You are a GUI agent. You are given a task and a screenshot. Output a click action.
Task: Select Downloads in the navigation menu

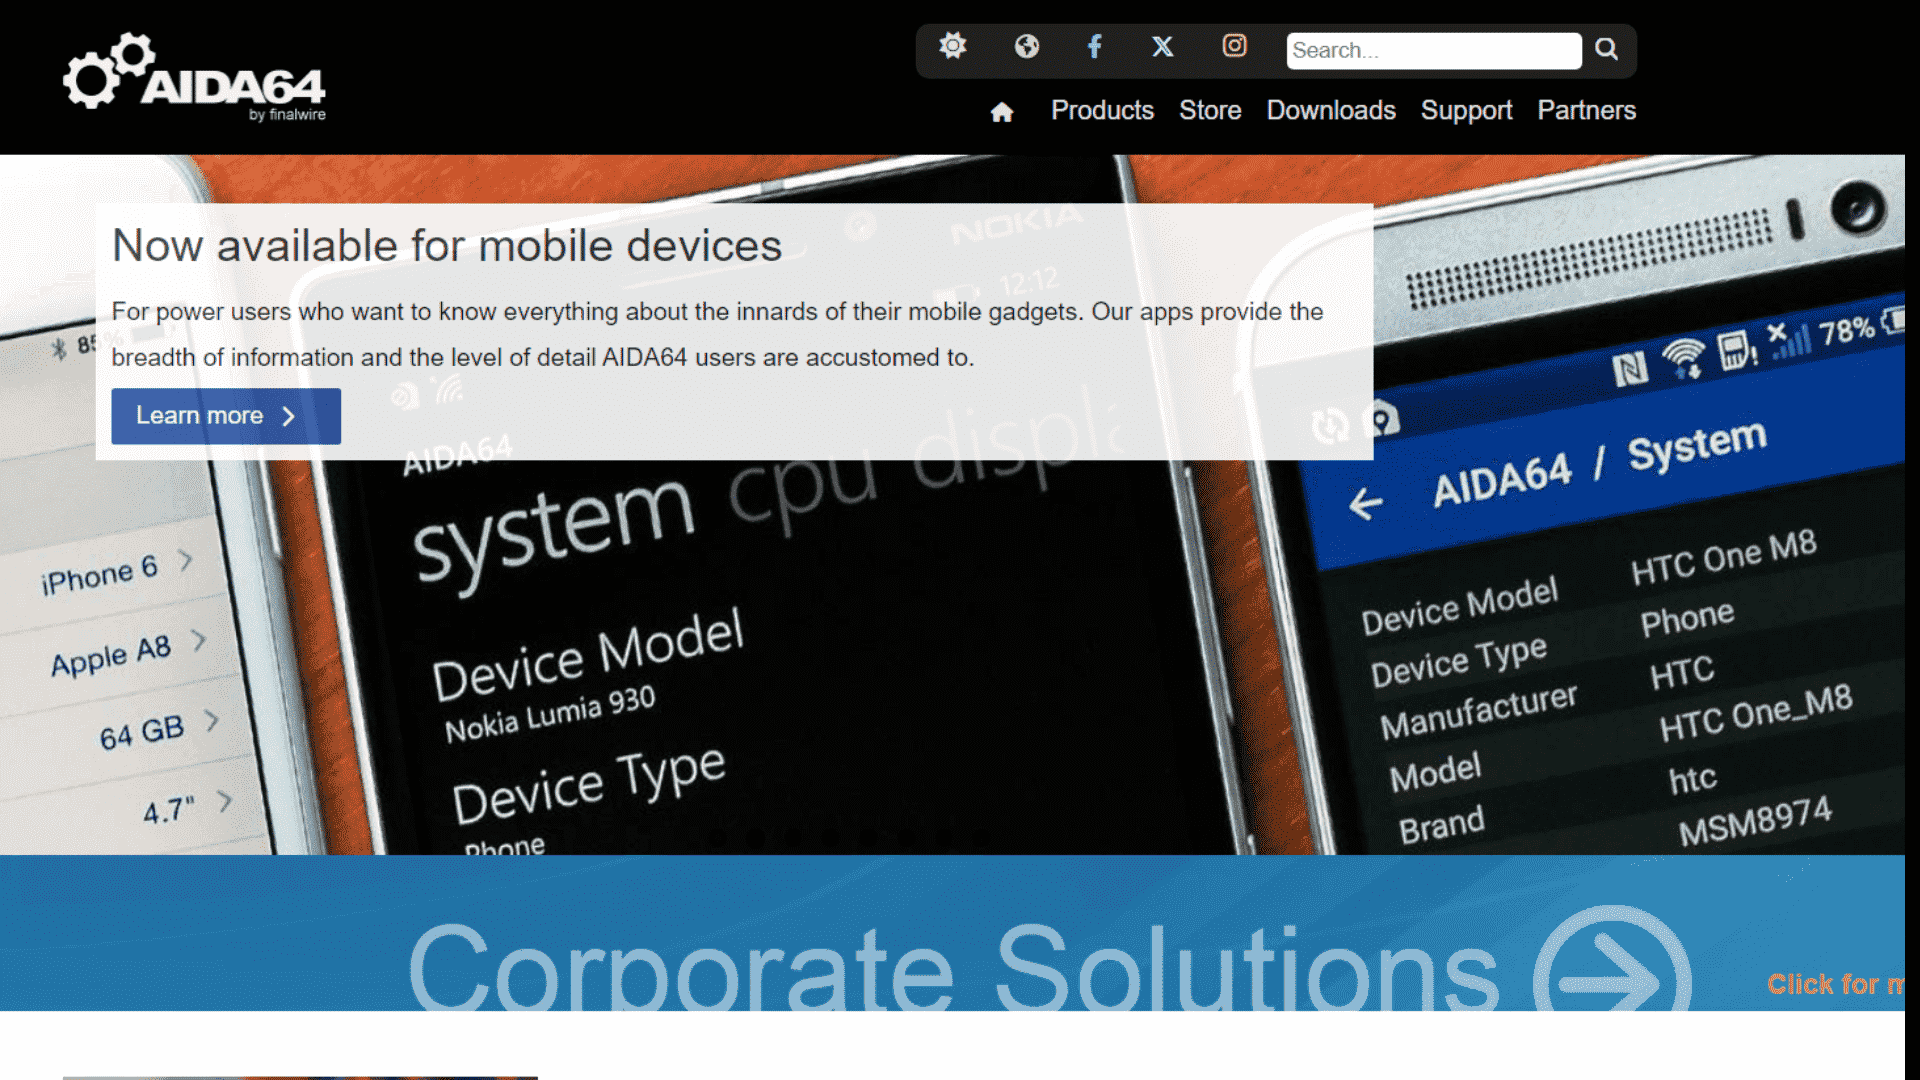point(1331,111)
